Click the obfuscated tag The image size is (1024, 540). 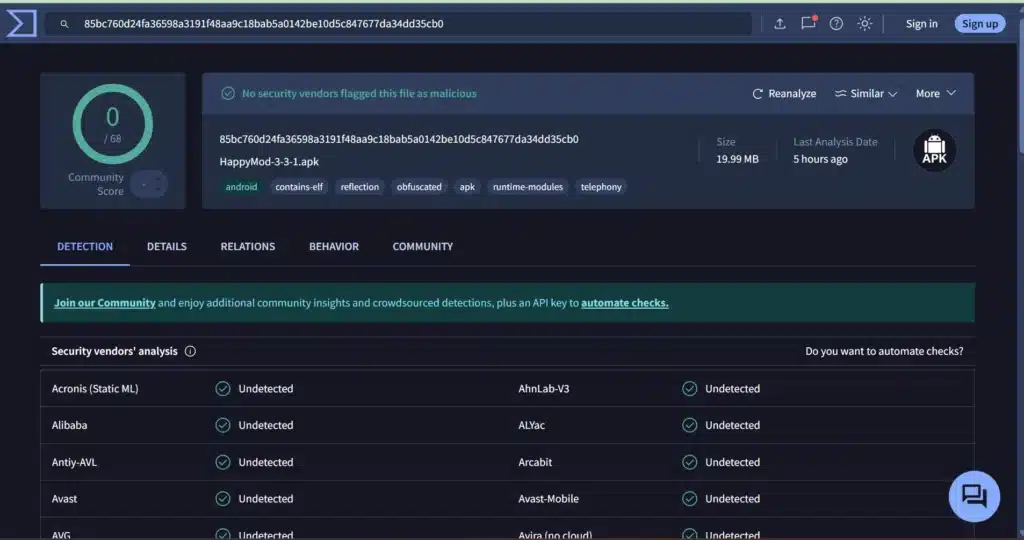point(419,187)
